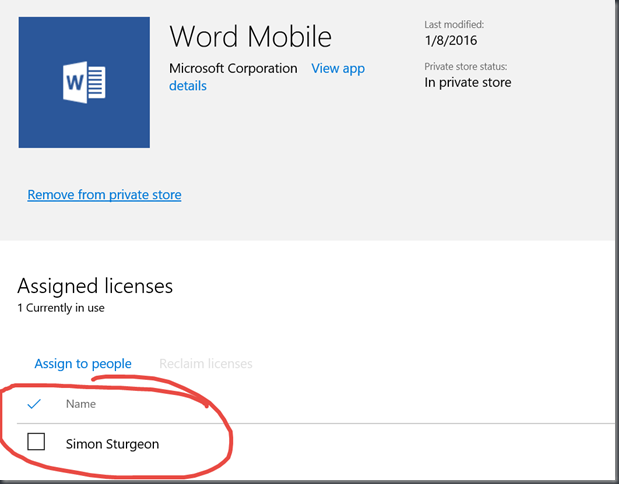
Task: Click the Microsoft Corporation publisher text
Action: coord(233,68)
